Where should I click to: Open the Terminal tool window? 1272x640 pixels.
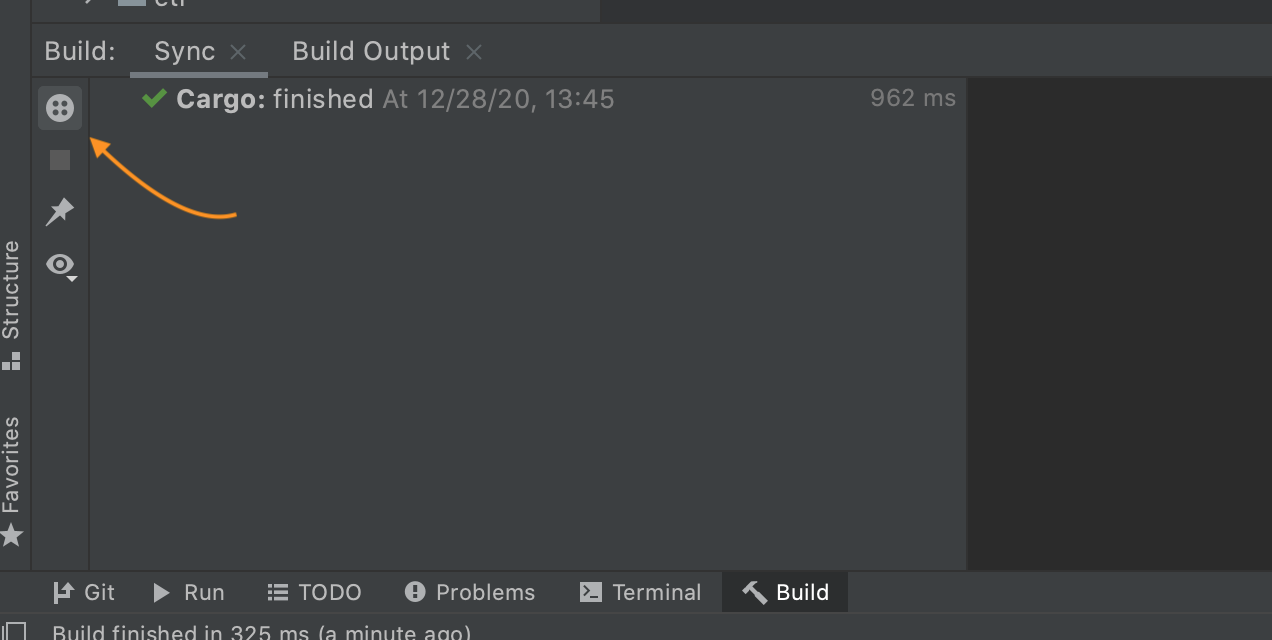(x=641, y=592)
